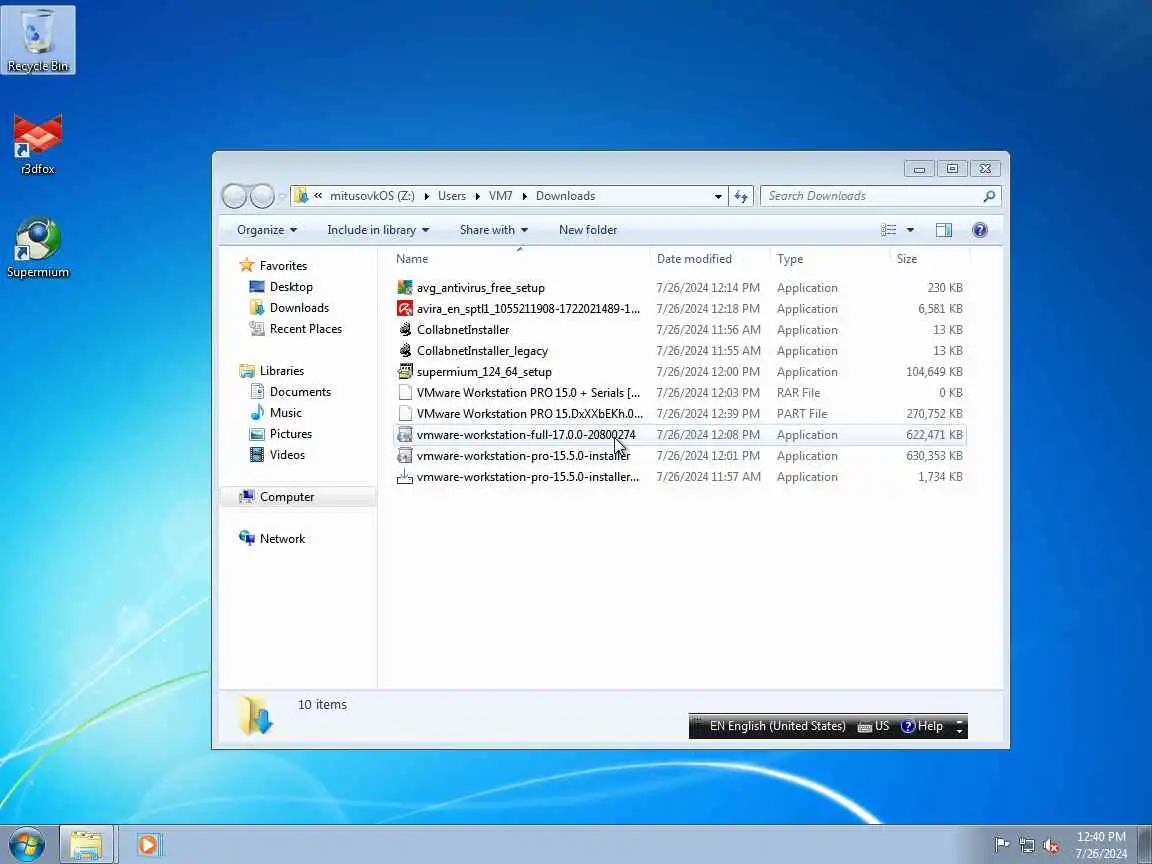Open the Windows Start menu
The image size is (1152, 864).
(27, 844)
